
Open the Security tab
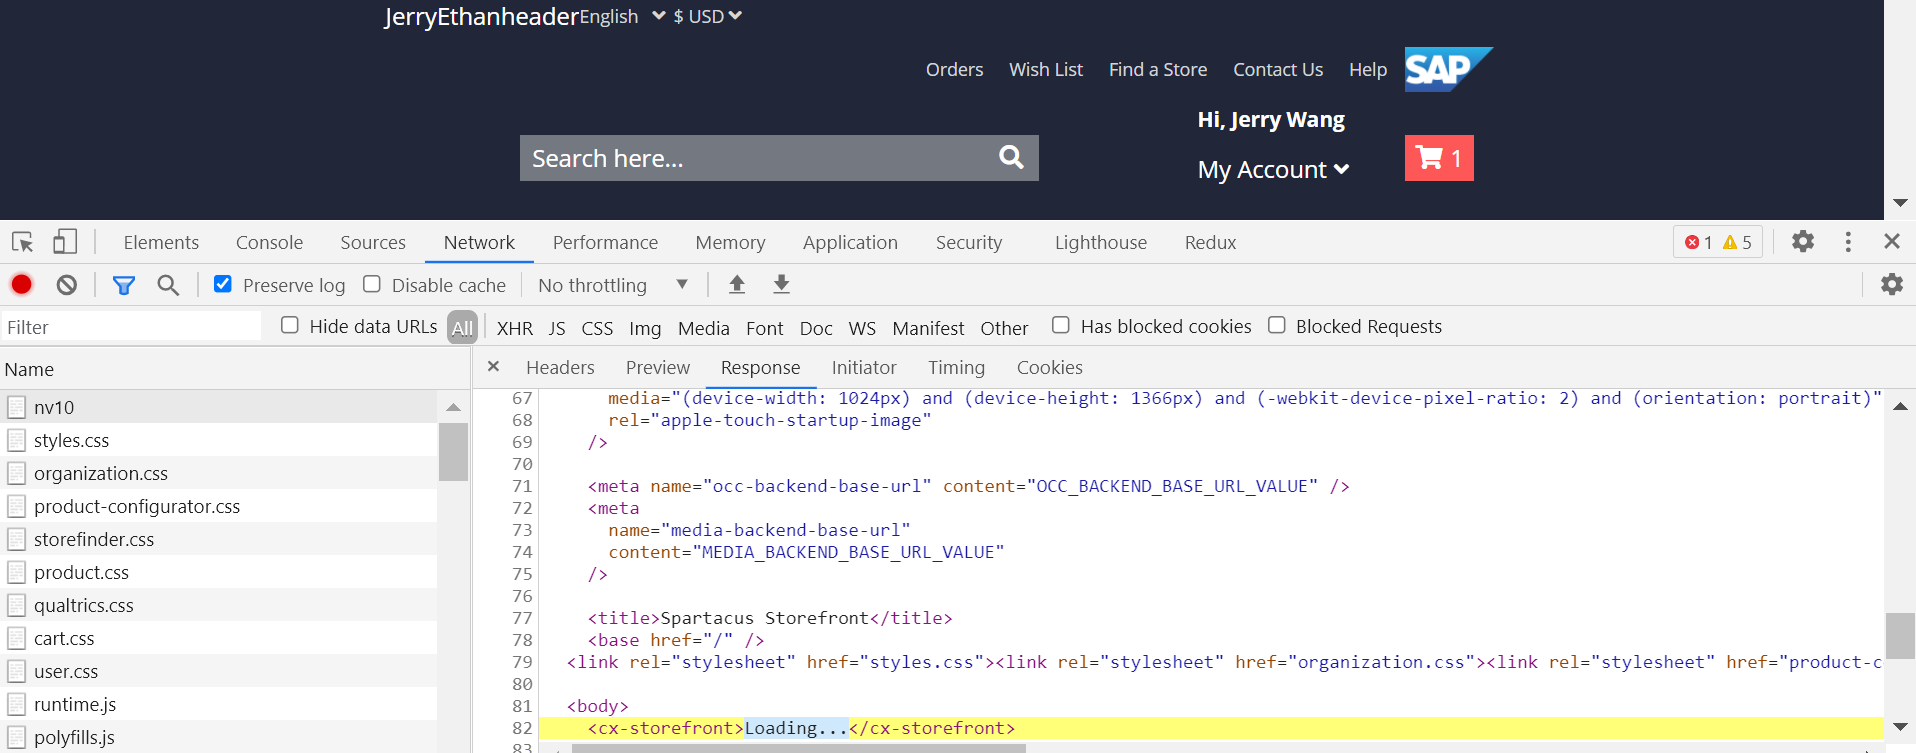point(969,242)
